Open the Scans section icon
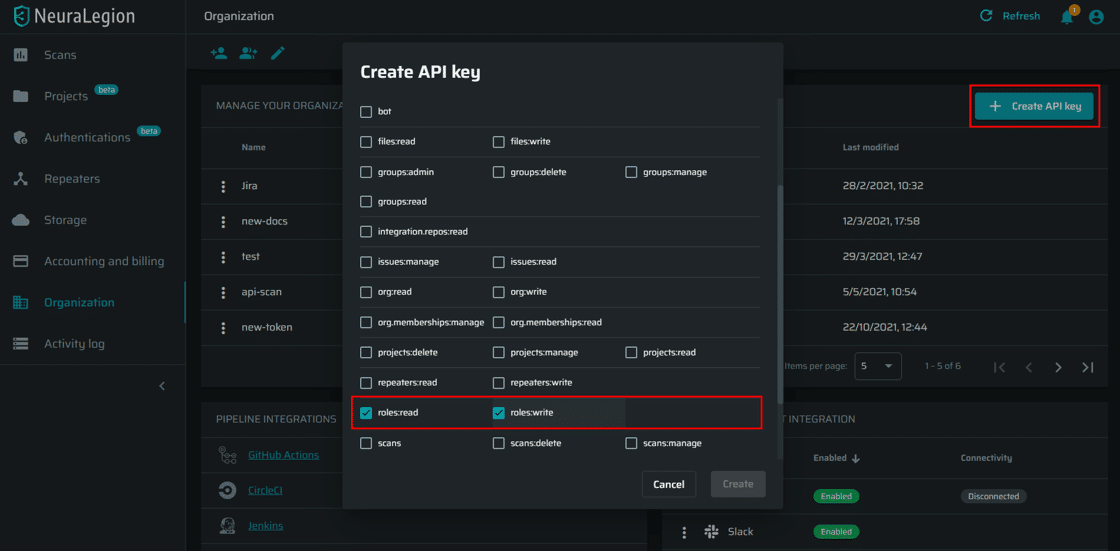The width and height of the screenshot is (1120, 551). coord(21,55)
